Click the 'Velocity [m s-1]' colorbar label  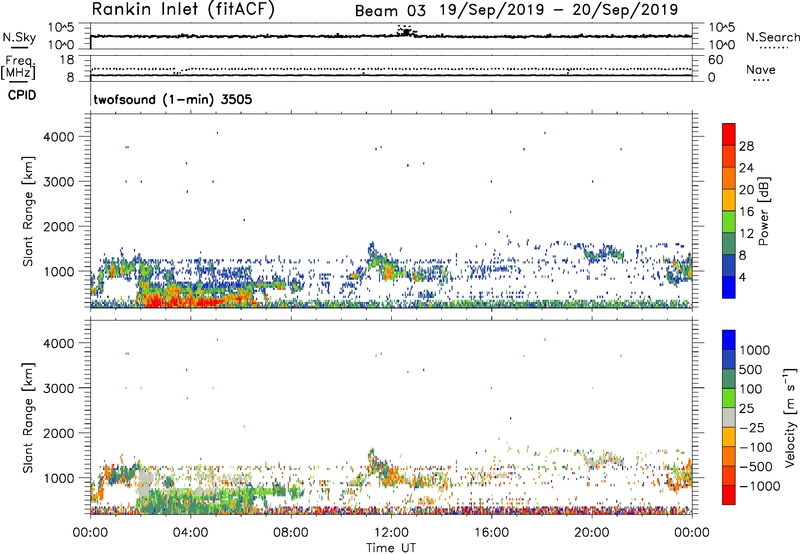point(790,417)
